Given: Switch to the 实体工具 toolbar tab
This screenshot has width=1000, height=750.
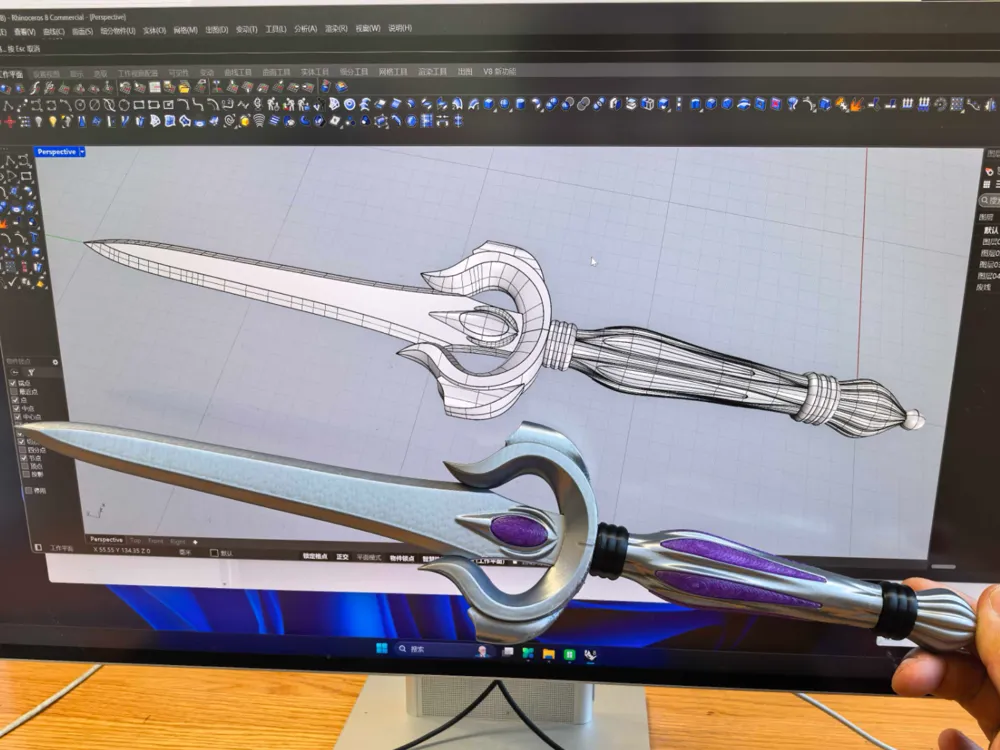Looking at the screenshot, I should 315,72.
